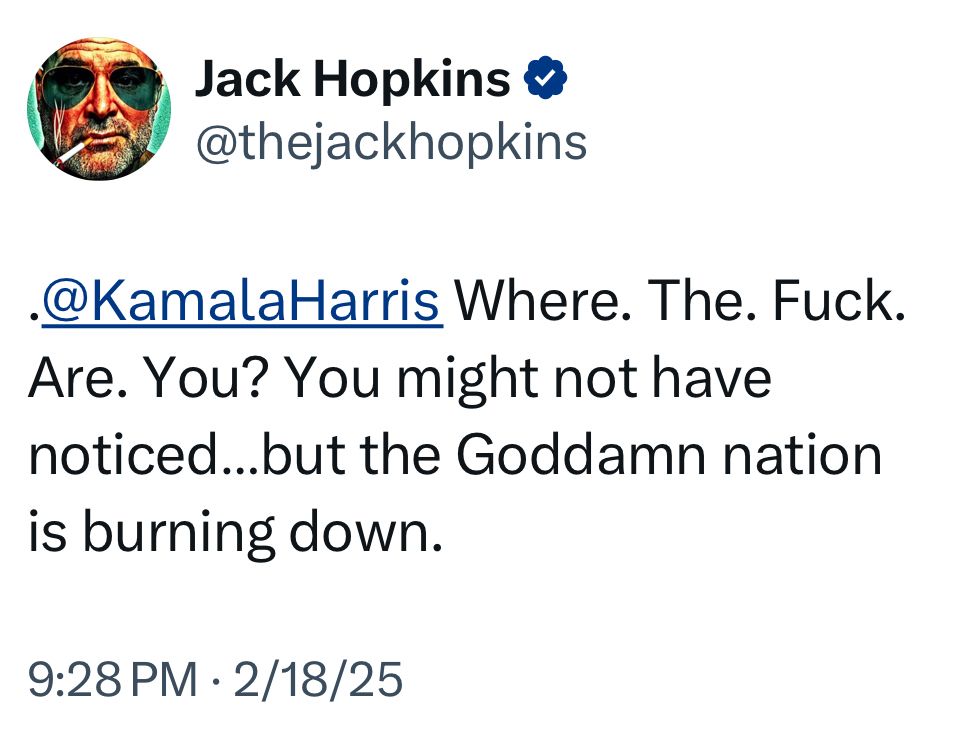Click the 9:28 PM timestamp

(x=112, y=680)
